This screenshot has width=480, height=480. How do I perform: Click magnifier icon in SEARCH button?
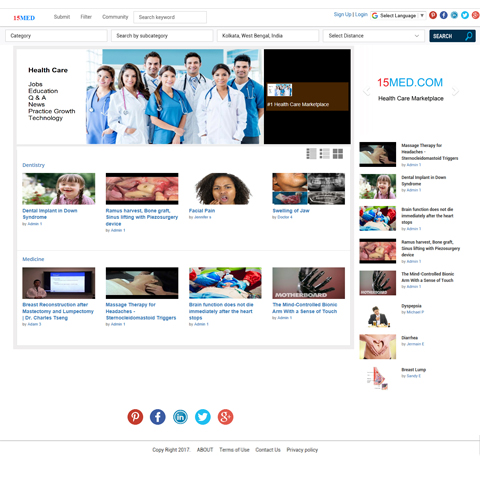pyautogui.click(x=469, y=36)
